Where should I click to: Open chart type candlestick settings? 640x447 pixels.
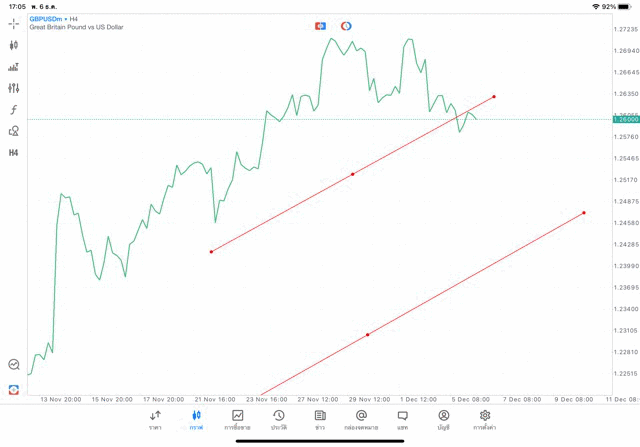14,45
